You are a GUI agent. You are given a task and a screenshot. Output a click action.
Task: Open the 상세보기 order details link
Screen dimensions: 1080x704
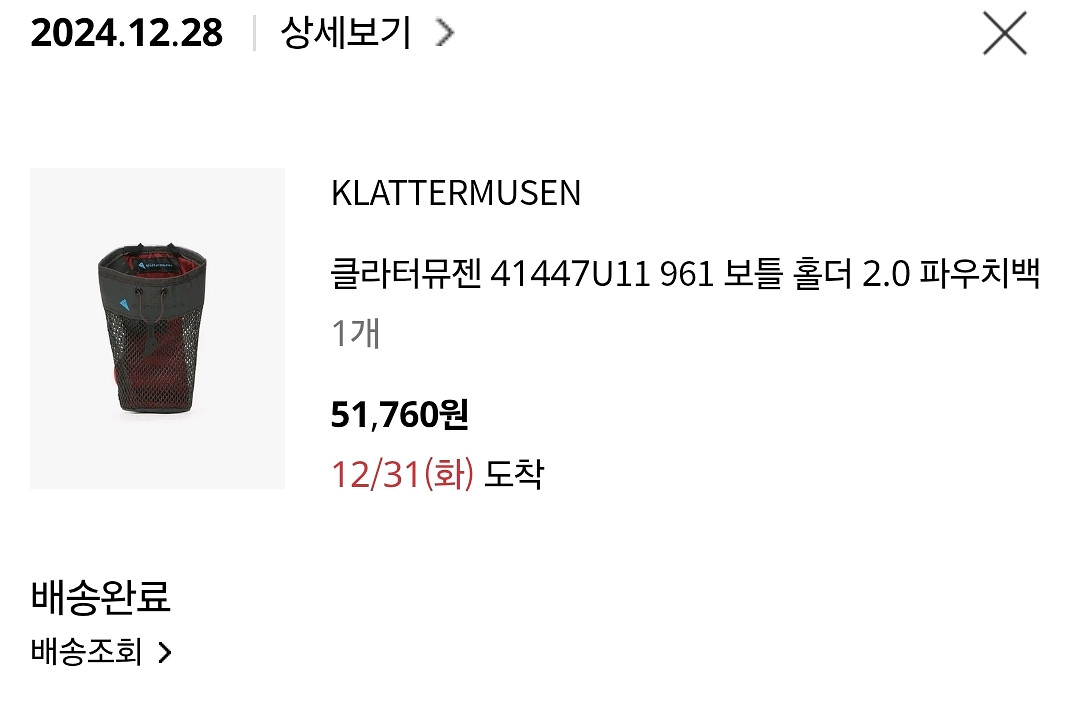tap(346, 32)
